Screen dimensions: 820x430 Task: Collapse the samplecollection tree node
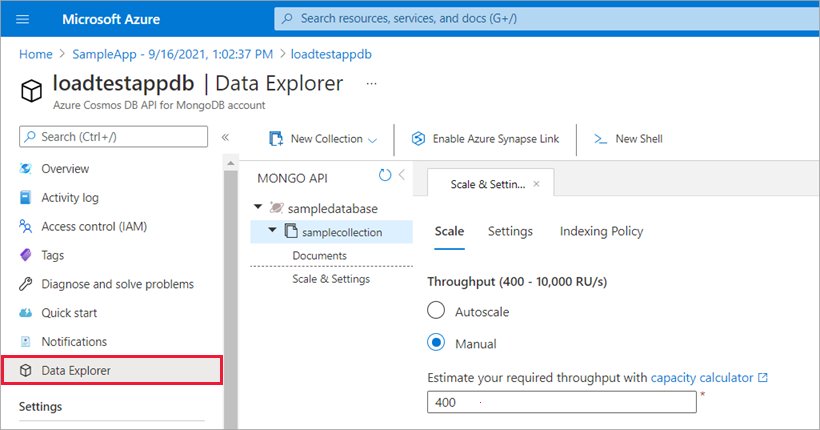(271, 231)
